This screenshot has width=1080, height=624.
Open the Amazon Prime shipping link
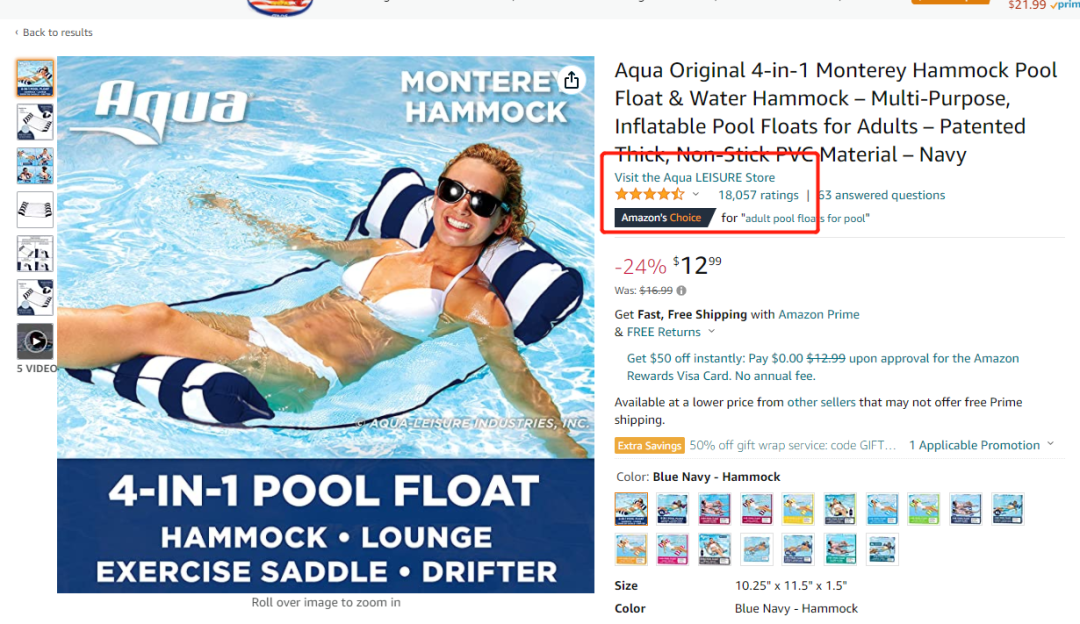[818, 314]
